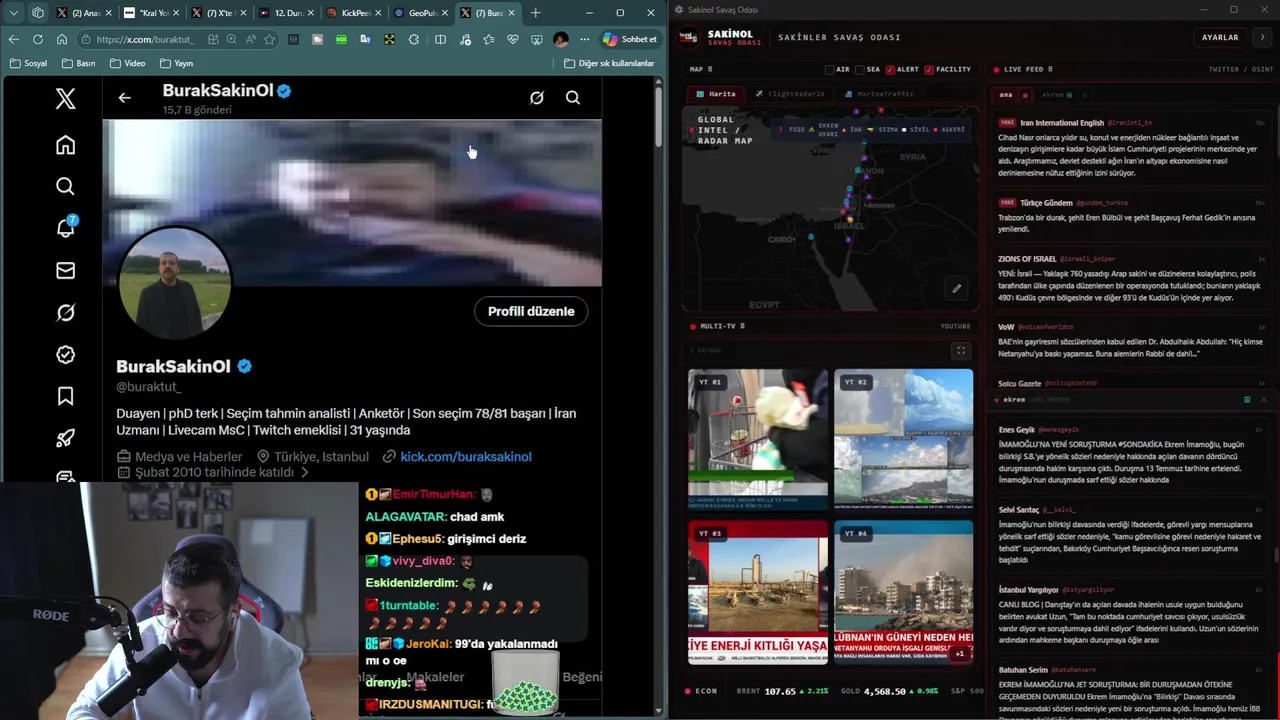This screenshot has height=720, width=1280.
Task: Open the Yayın bookmarks folder
Action: pyautogui.click(x=175, y=63)
